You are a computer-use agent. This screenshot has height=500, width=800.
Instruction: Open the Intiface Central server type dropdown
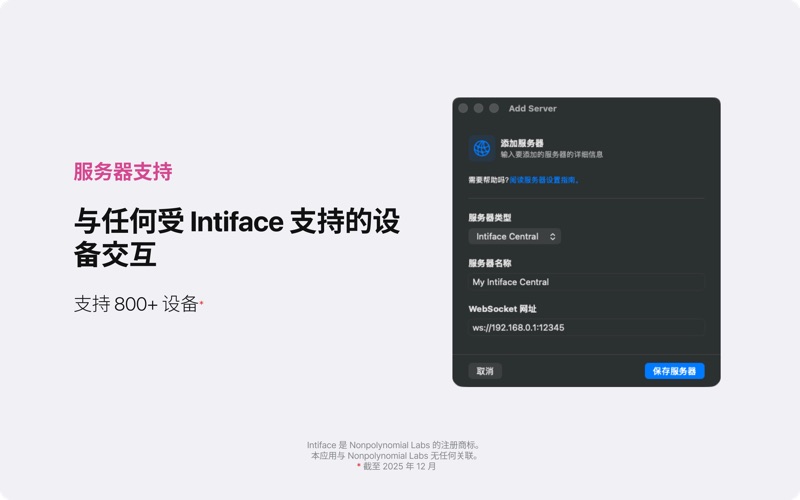[x=514, y=237]
